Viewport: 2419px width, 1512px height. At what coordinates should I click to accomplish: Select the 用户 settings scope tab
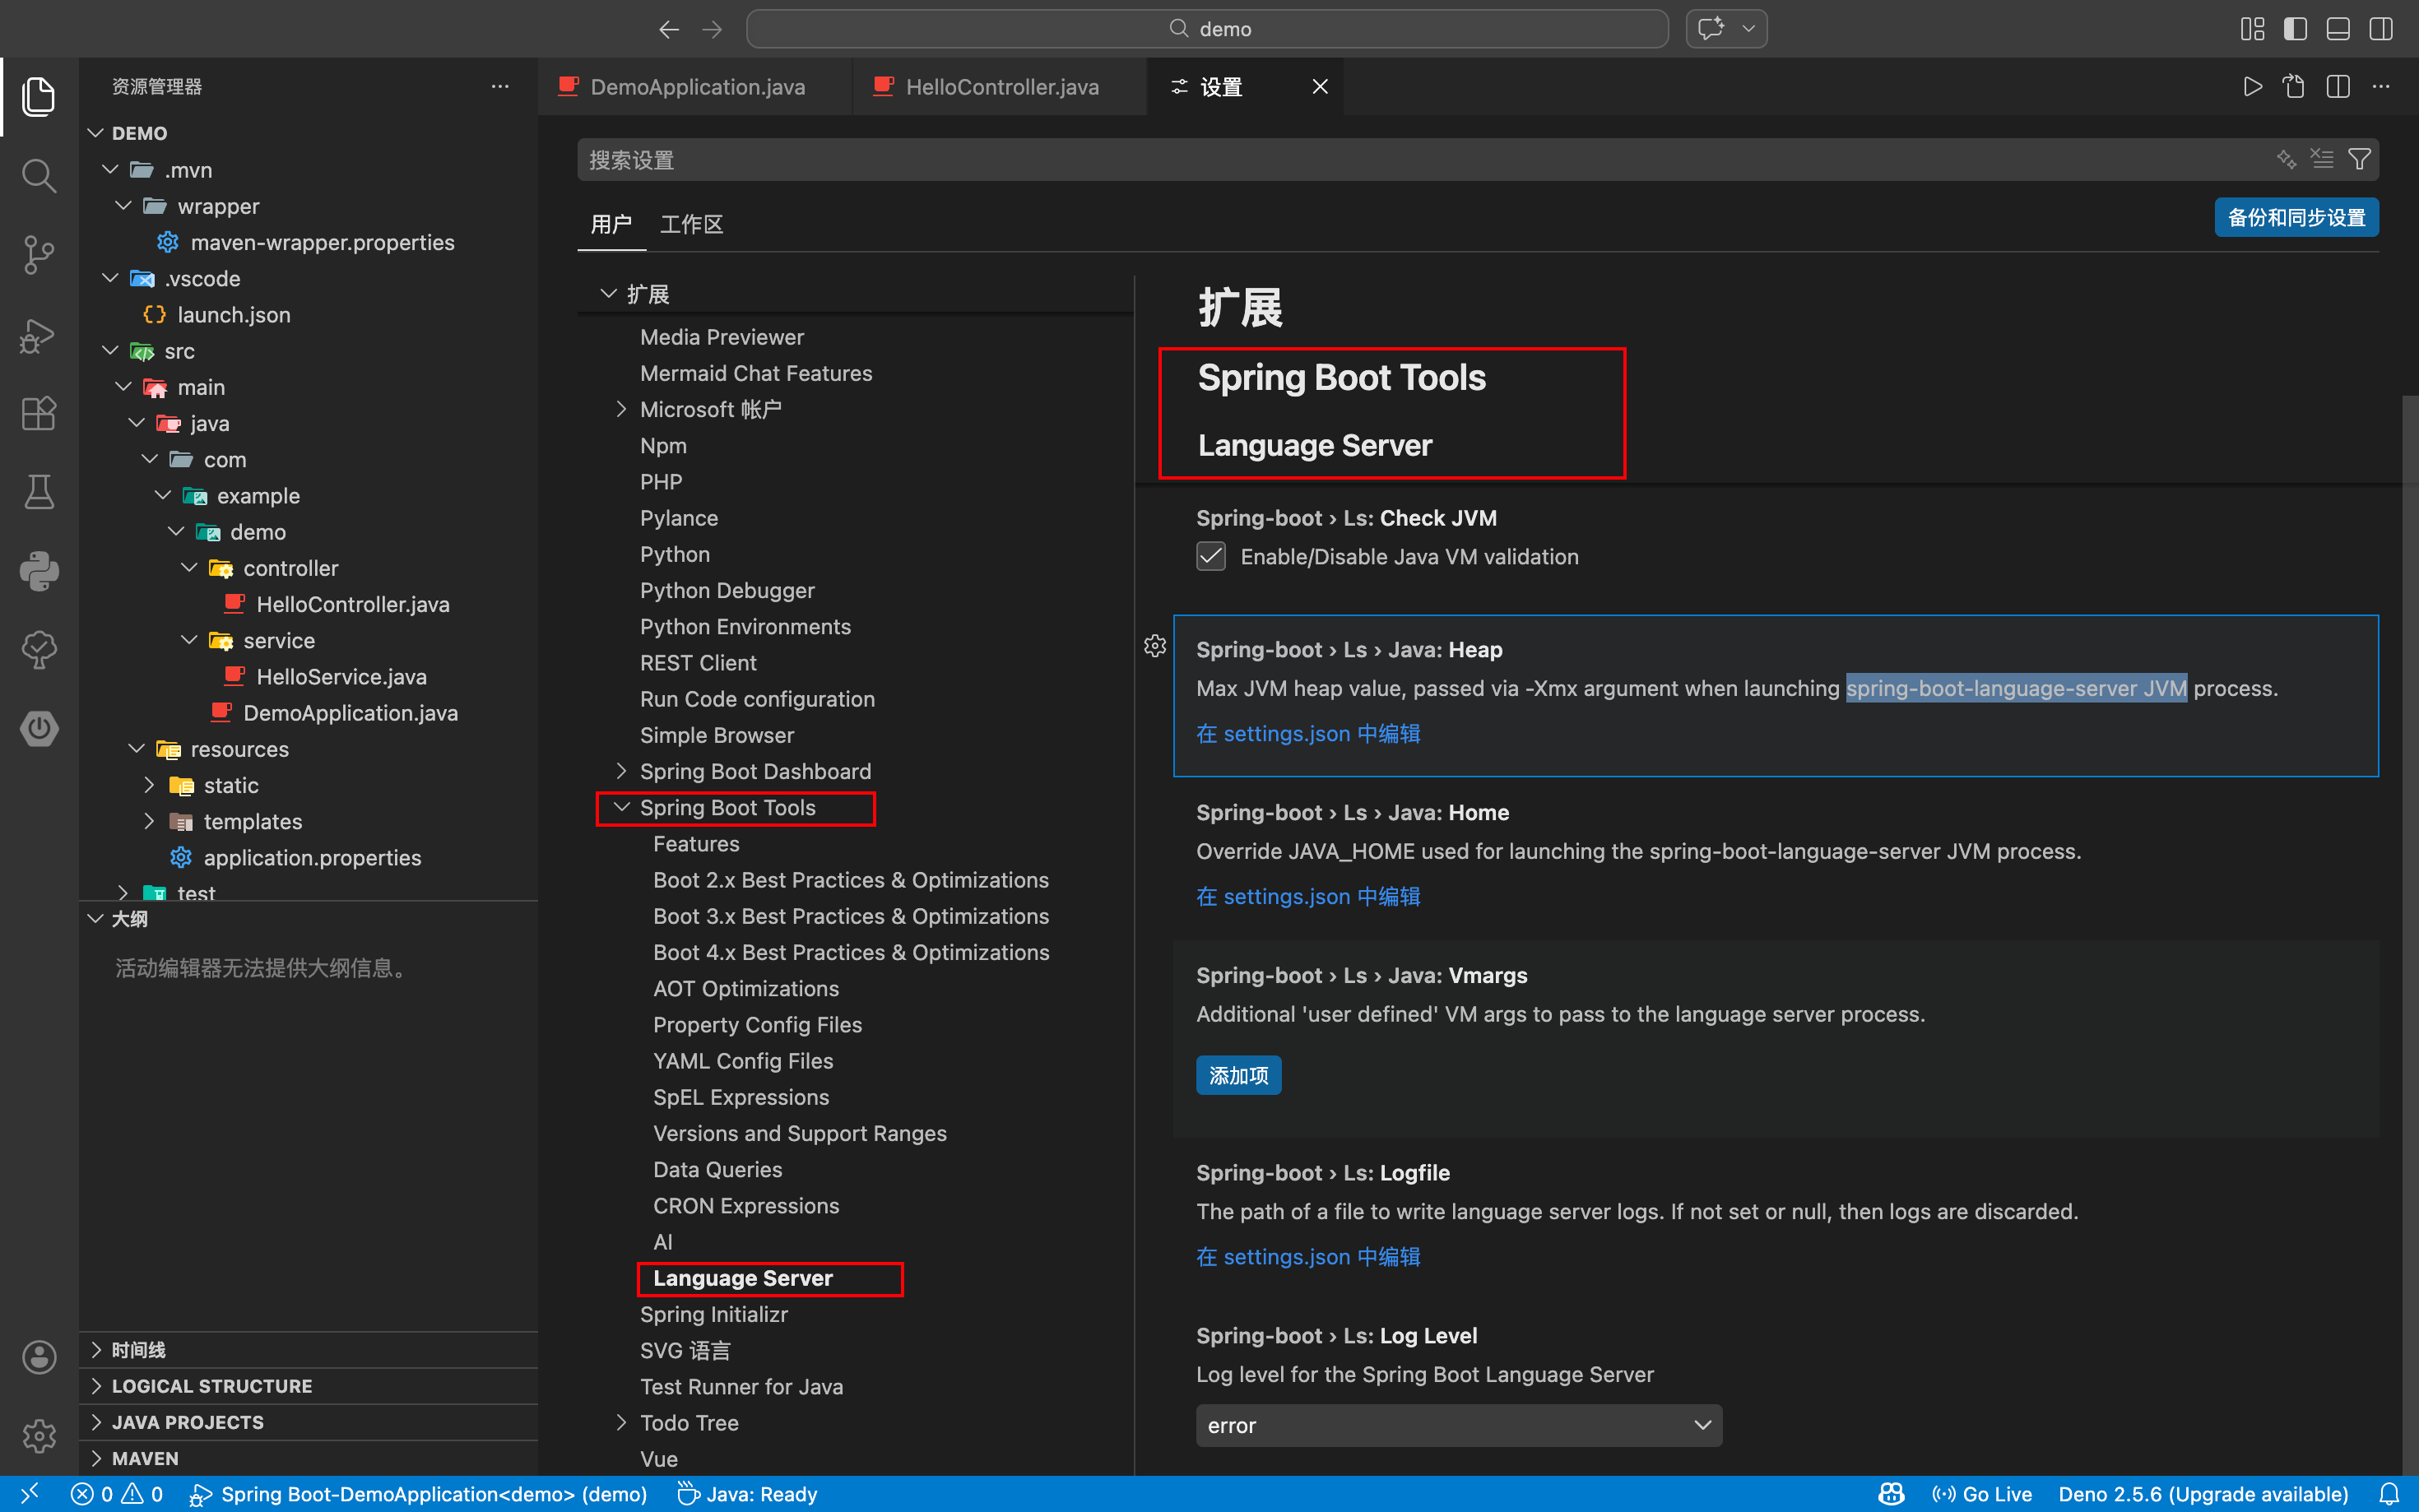[611, 224]
